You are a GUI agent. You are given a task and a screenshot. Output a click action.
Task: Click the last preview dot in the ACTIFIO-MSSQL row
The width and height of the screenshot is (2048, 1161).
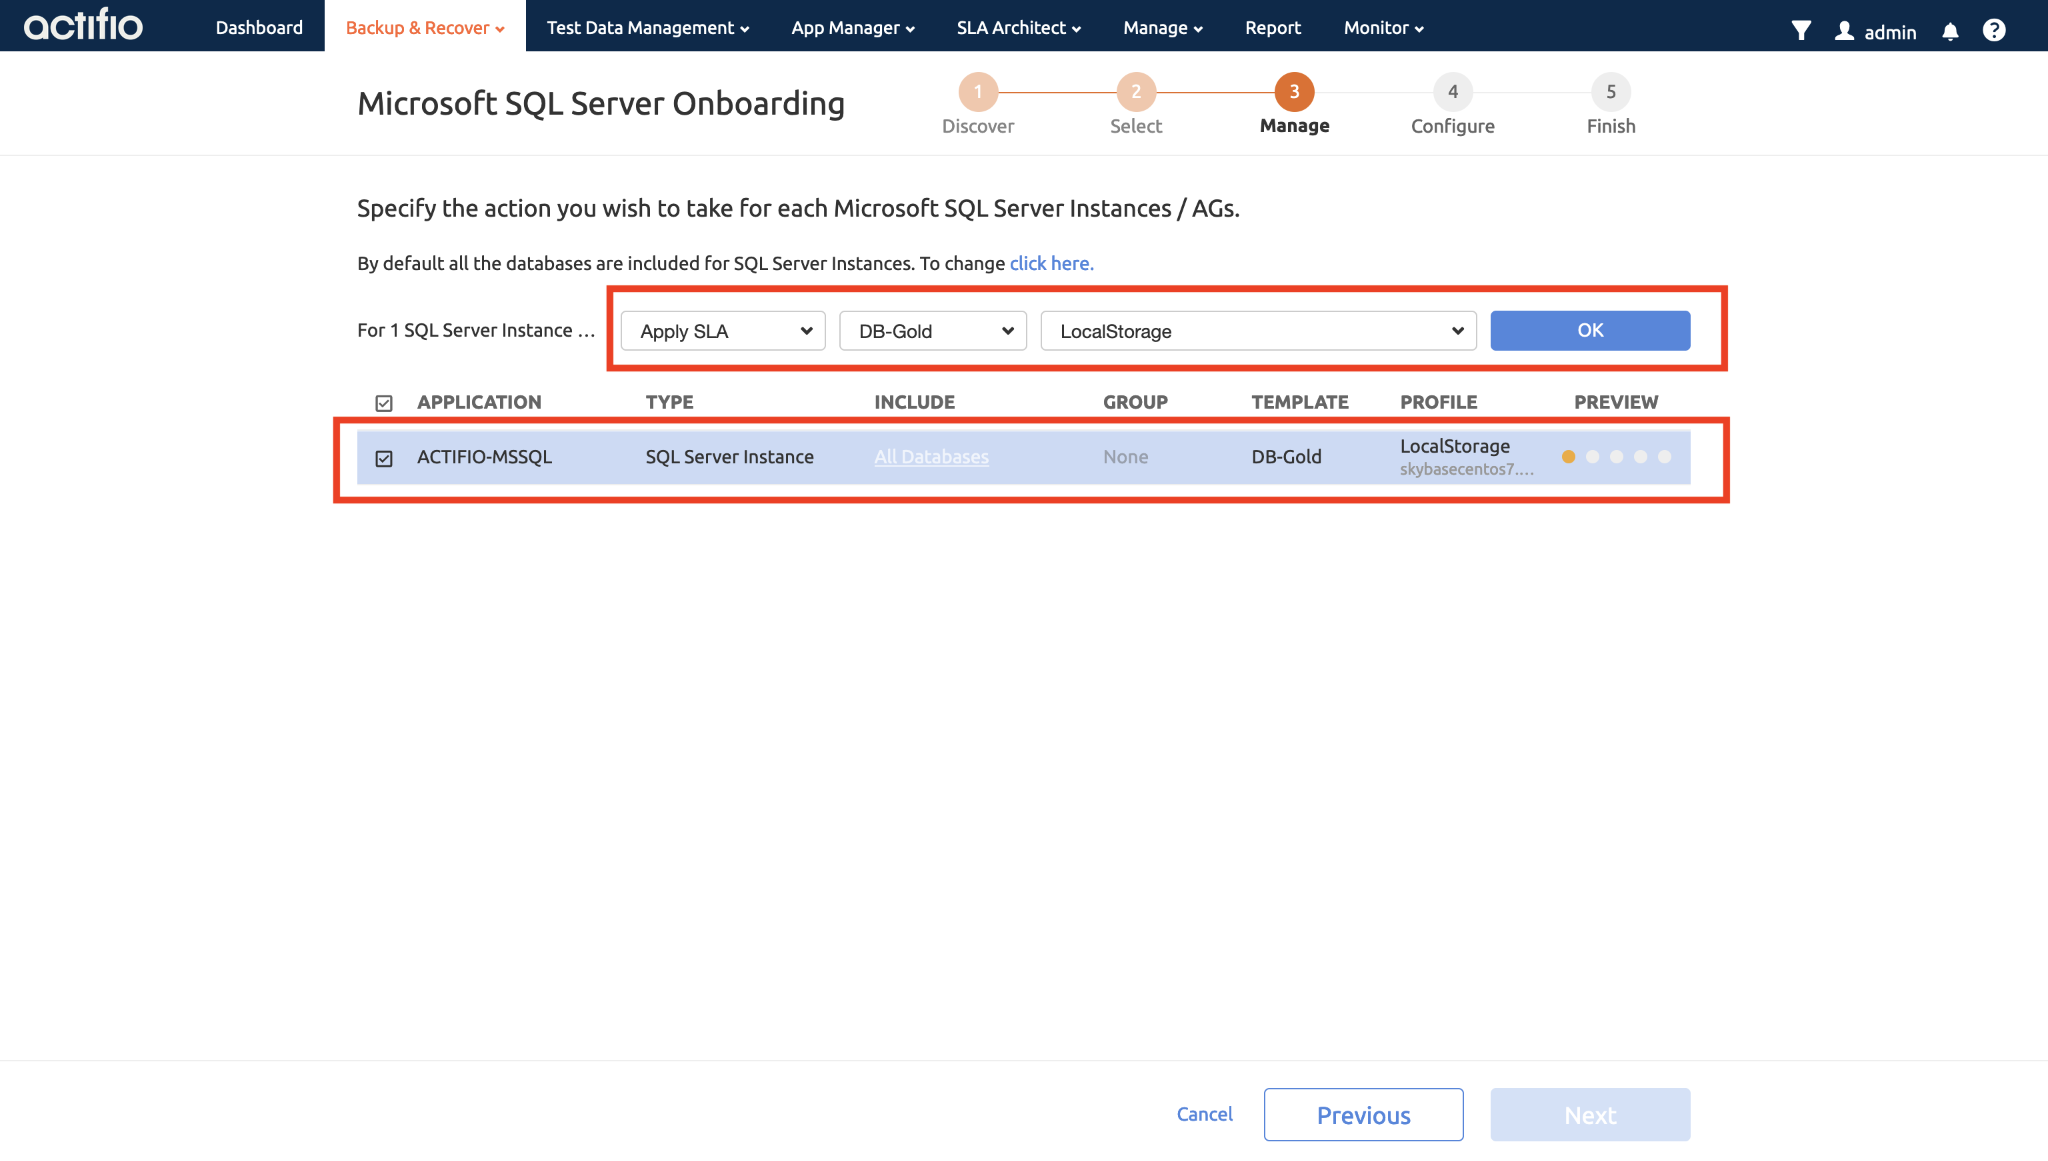point(1664,457)
